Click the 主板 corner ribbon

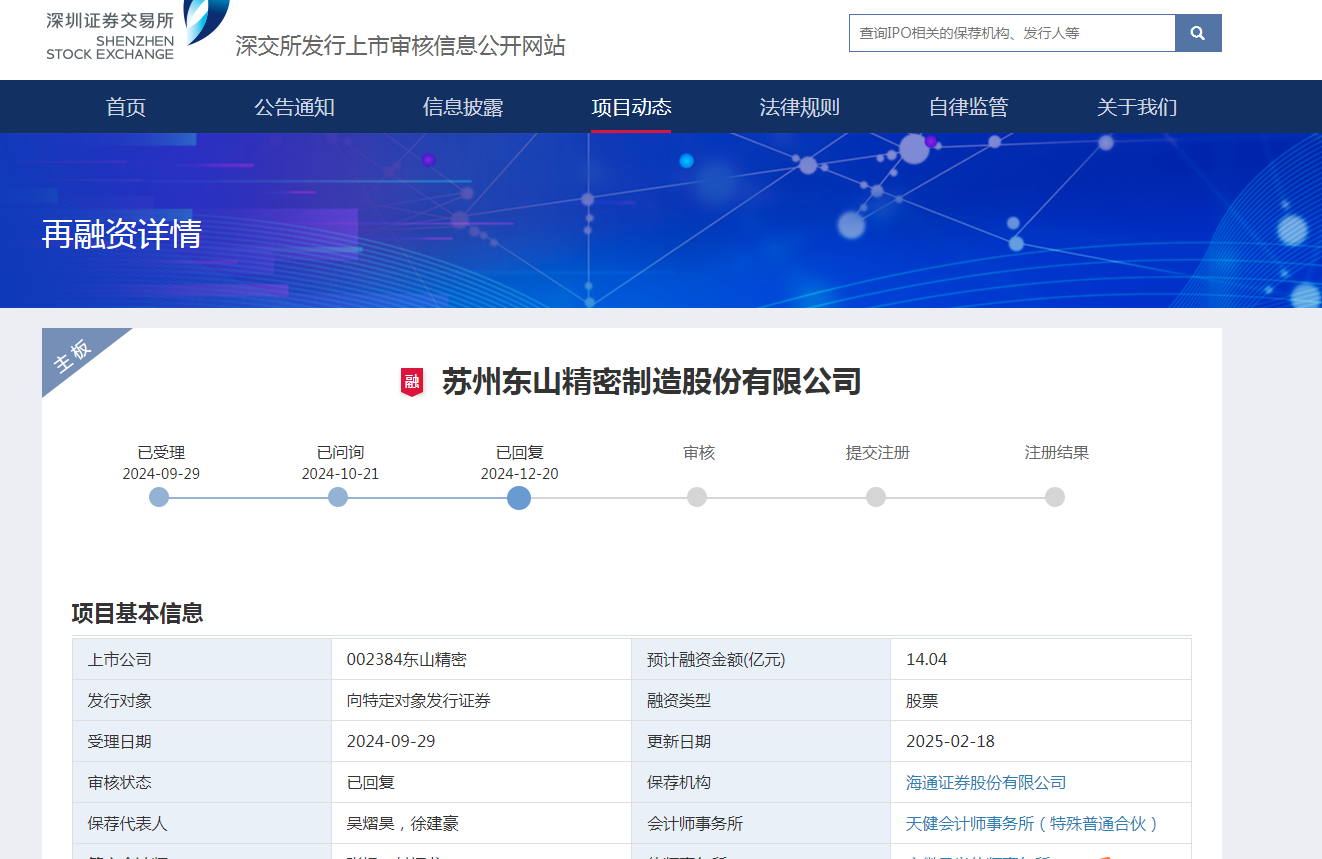[x=76, y=353]
